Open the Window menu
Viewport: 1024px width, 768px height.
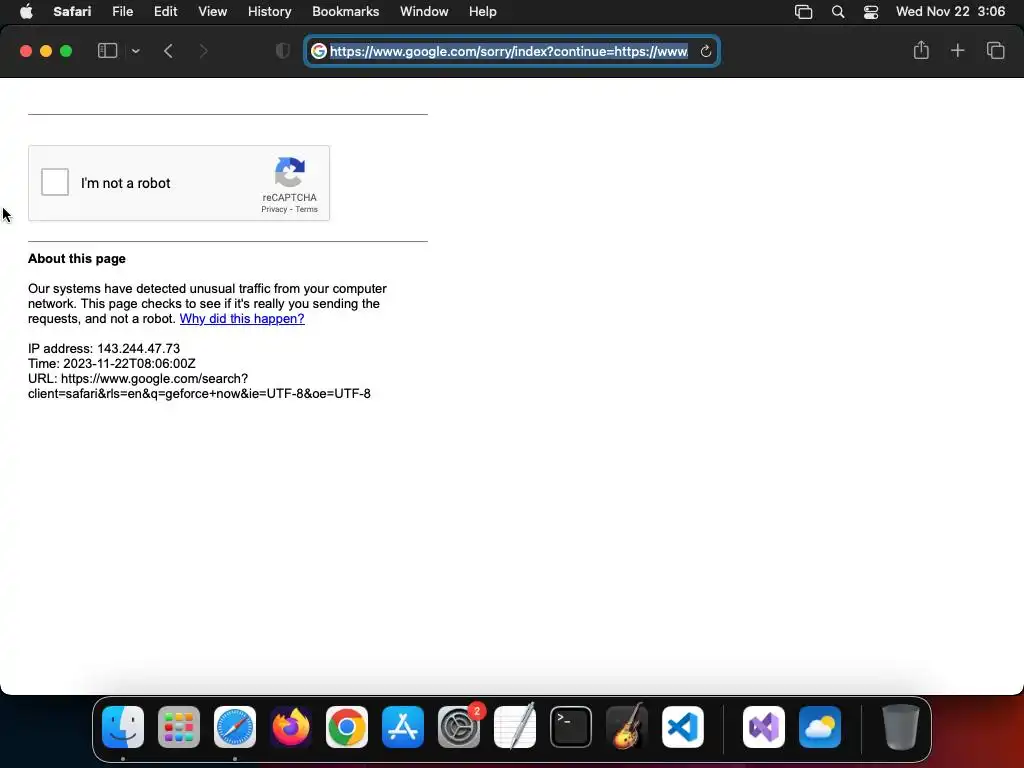point(424,12)
